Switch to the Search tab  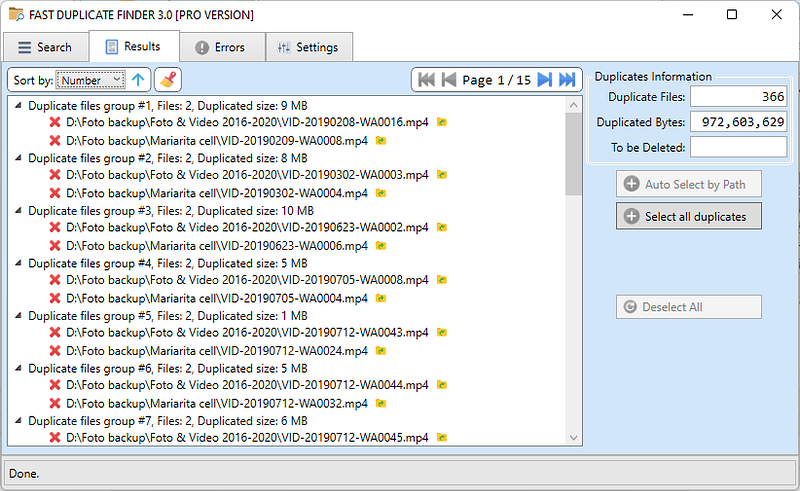(x=45, y=47)
